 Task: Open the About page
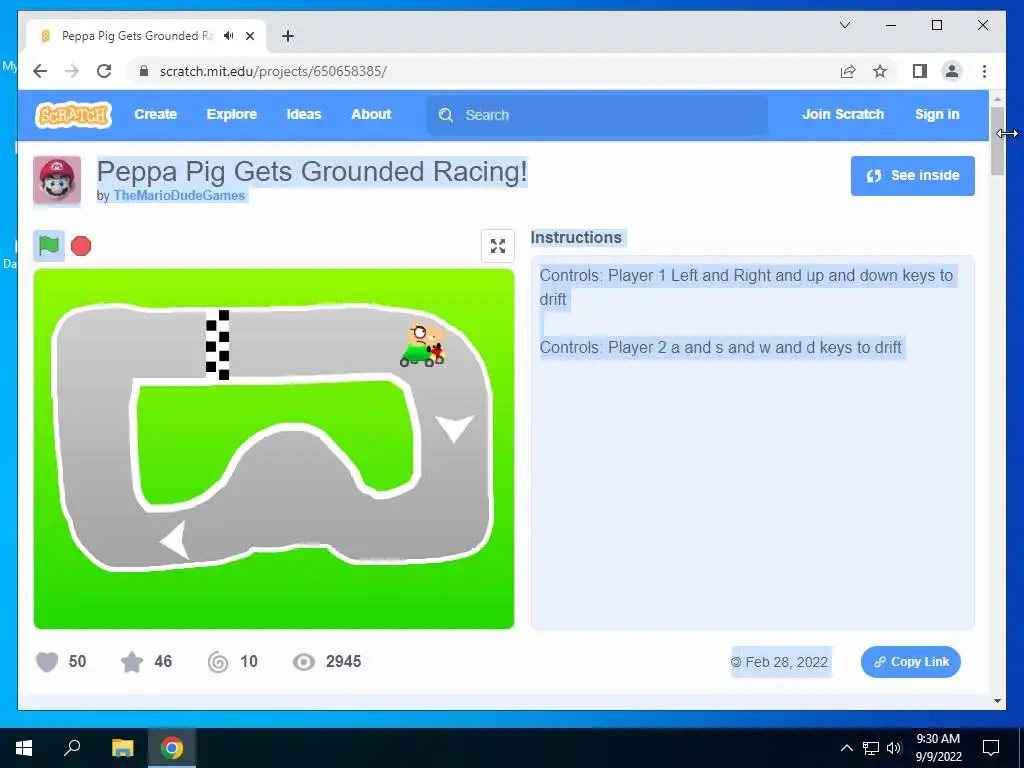point(371,114)
